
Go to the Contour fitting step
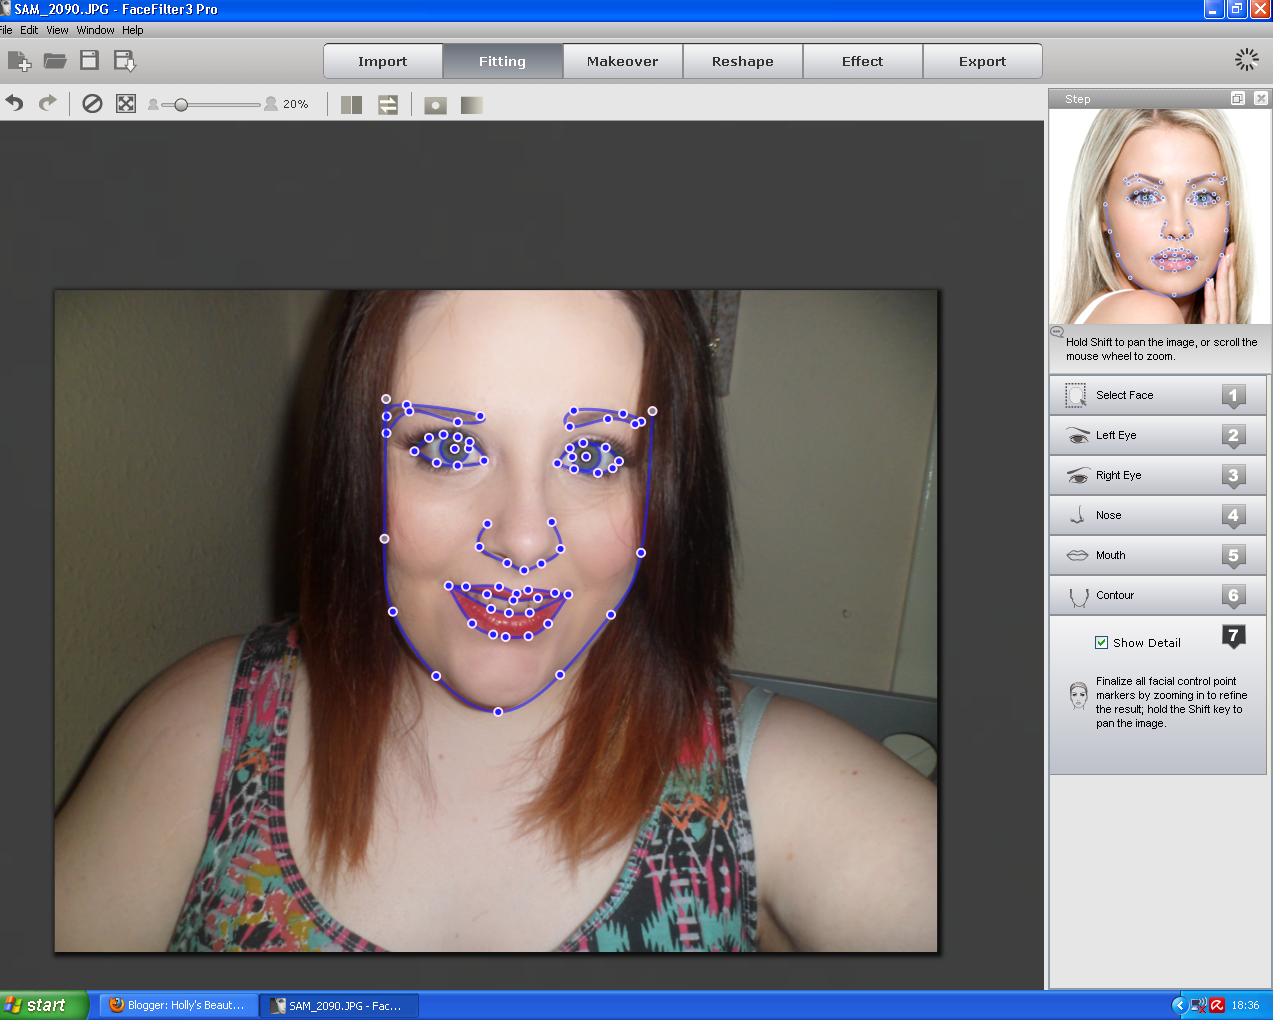pos(1158,595)
